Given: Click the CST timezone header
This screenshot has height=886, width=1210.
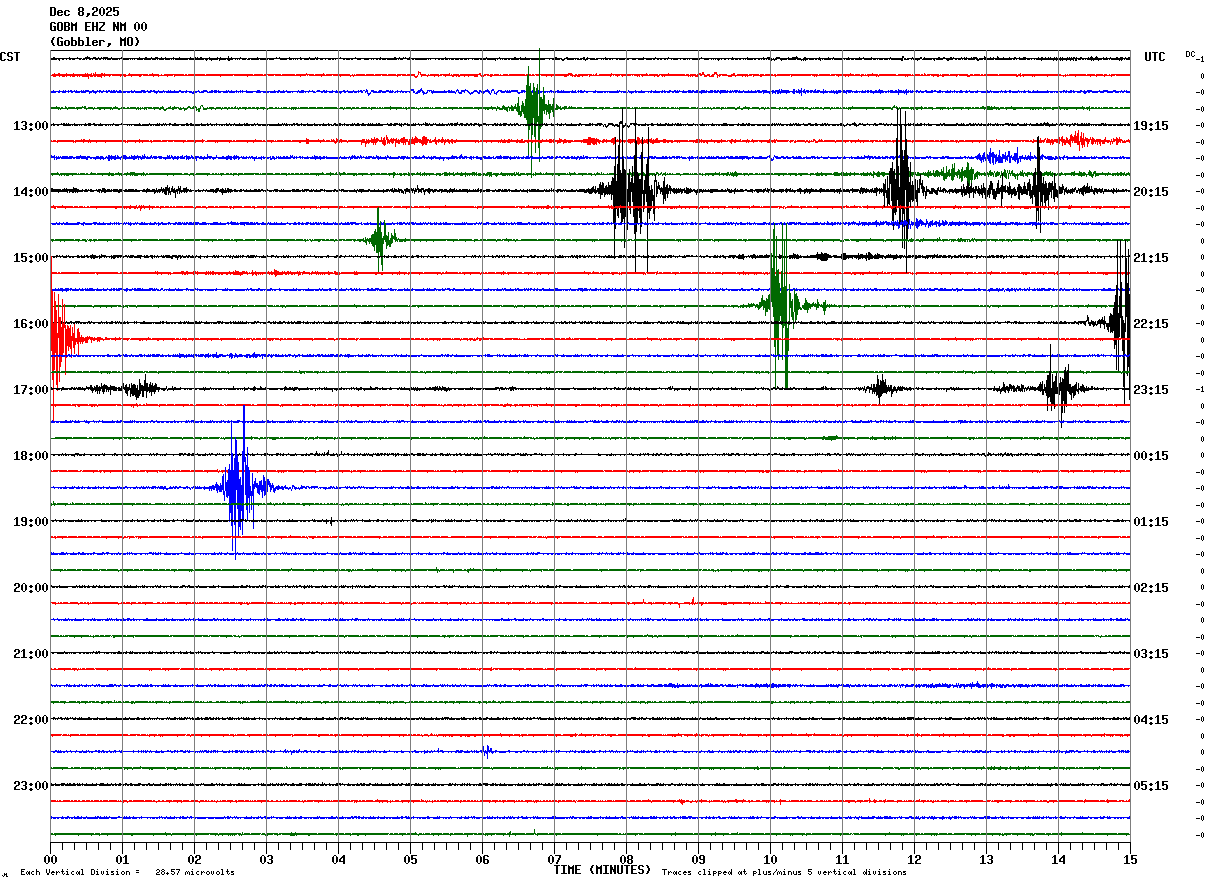Looking at the screenshot, I should (10, 57).
